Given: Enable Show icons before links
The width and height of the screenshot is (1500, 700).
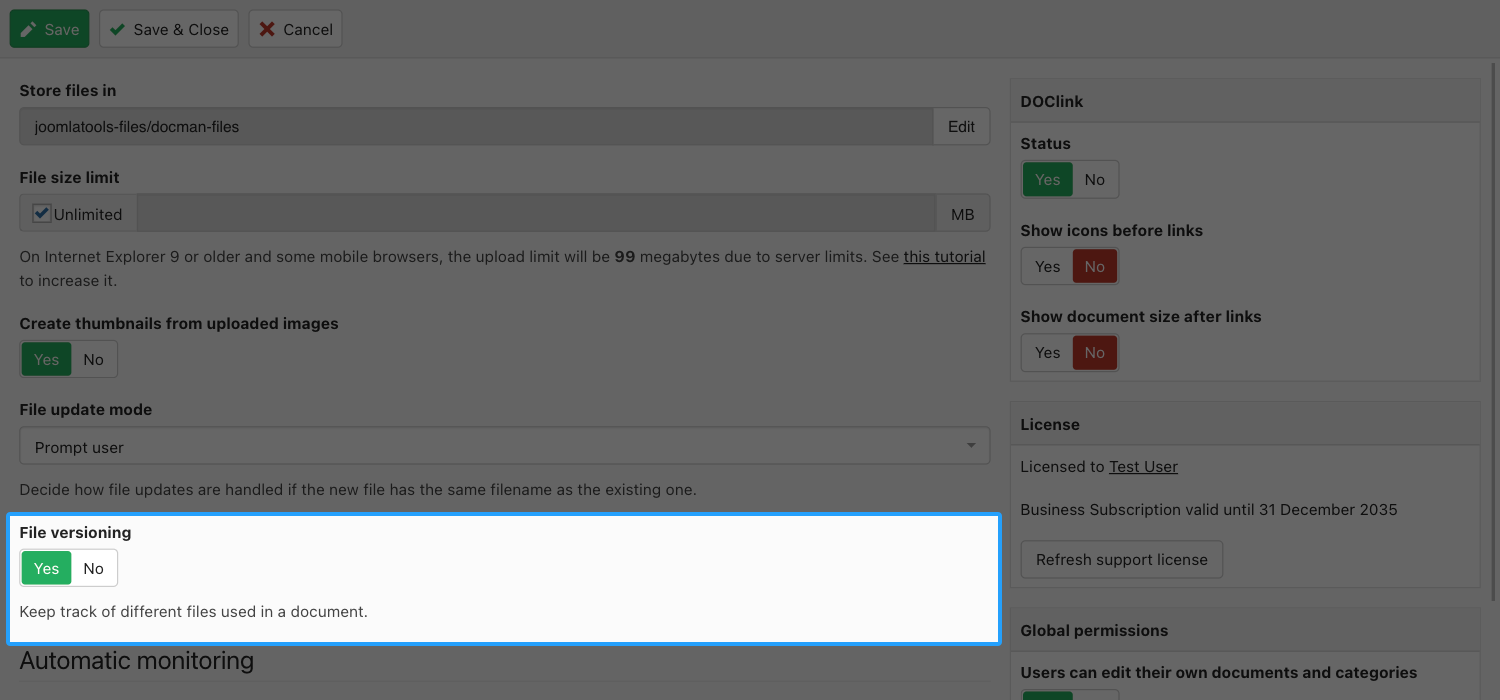Looking at the screenshot, I should [1047, 267].
